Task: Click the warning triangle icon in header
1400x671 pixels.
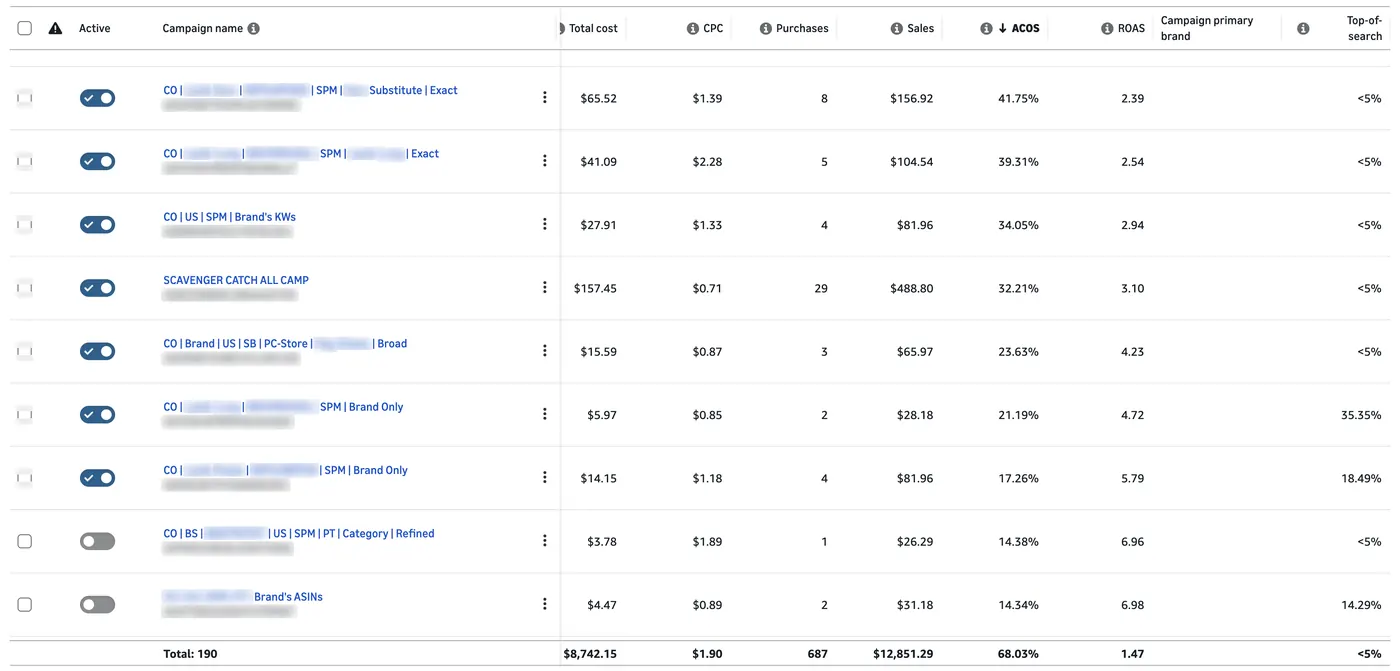Action: 55,28
